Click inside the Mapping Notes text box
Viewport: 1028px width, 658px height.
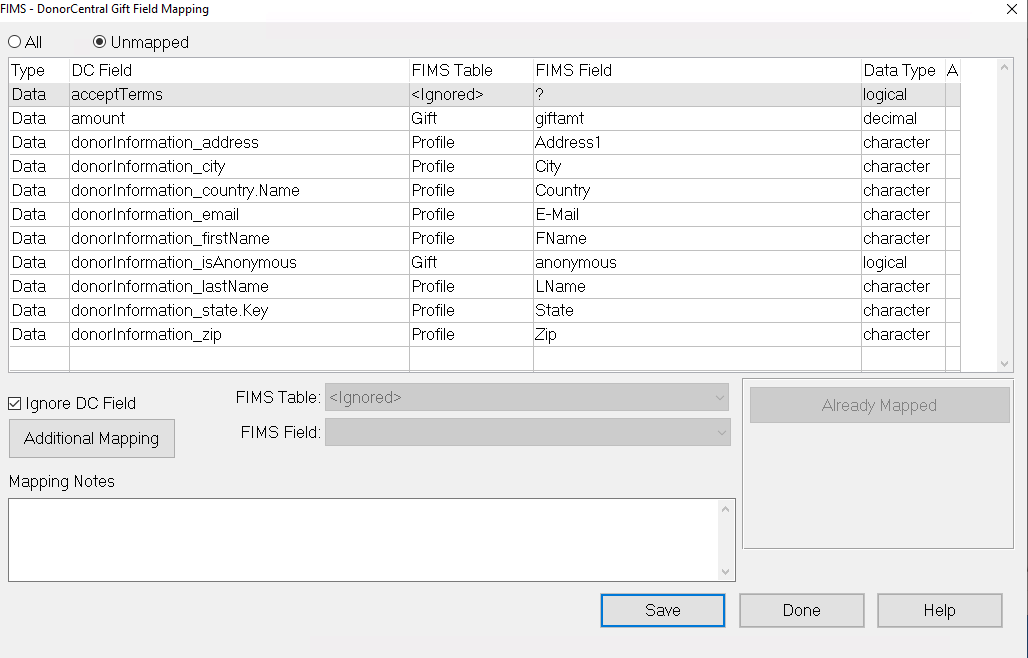click(364, 540)
